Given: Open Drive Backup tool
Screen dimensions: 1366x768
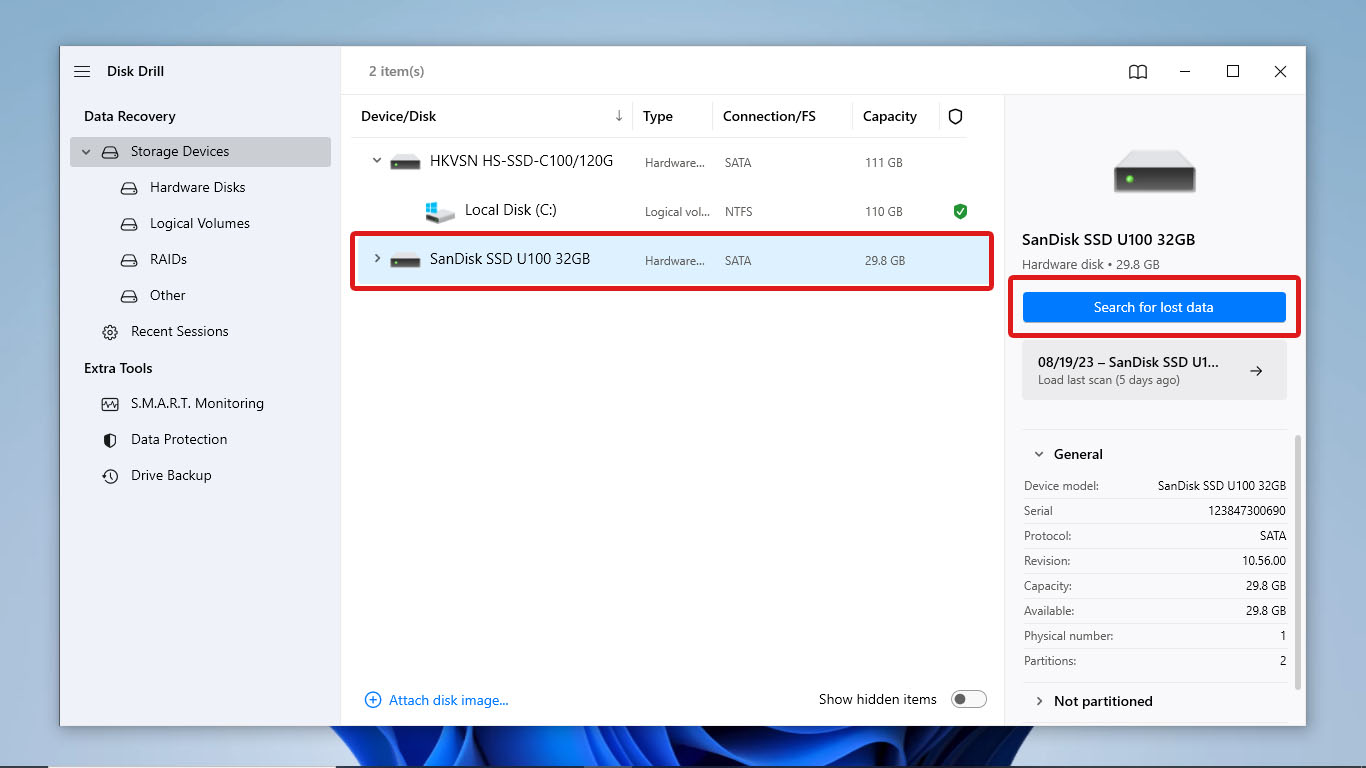Looking at the screenshot, I should (x=171, y=476).
